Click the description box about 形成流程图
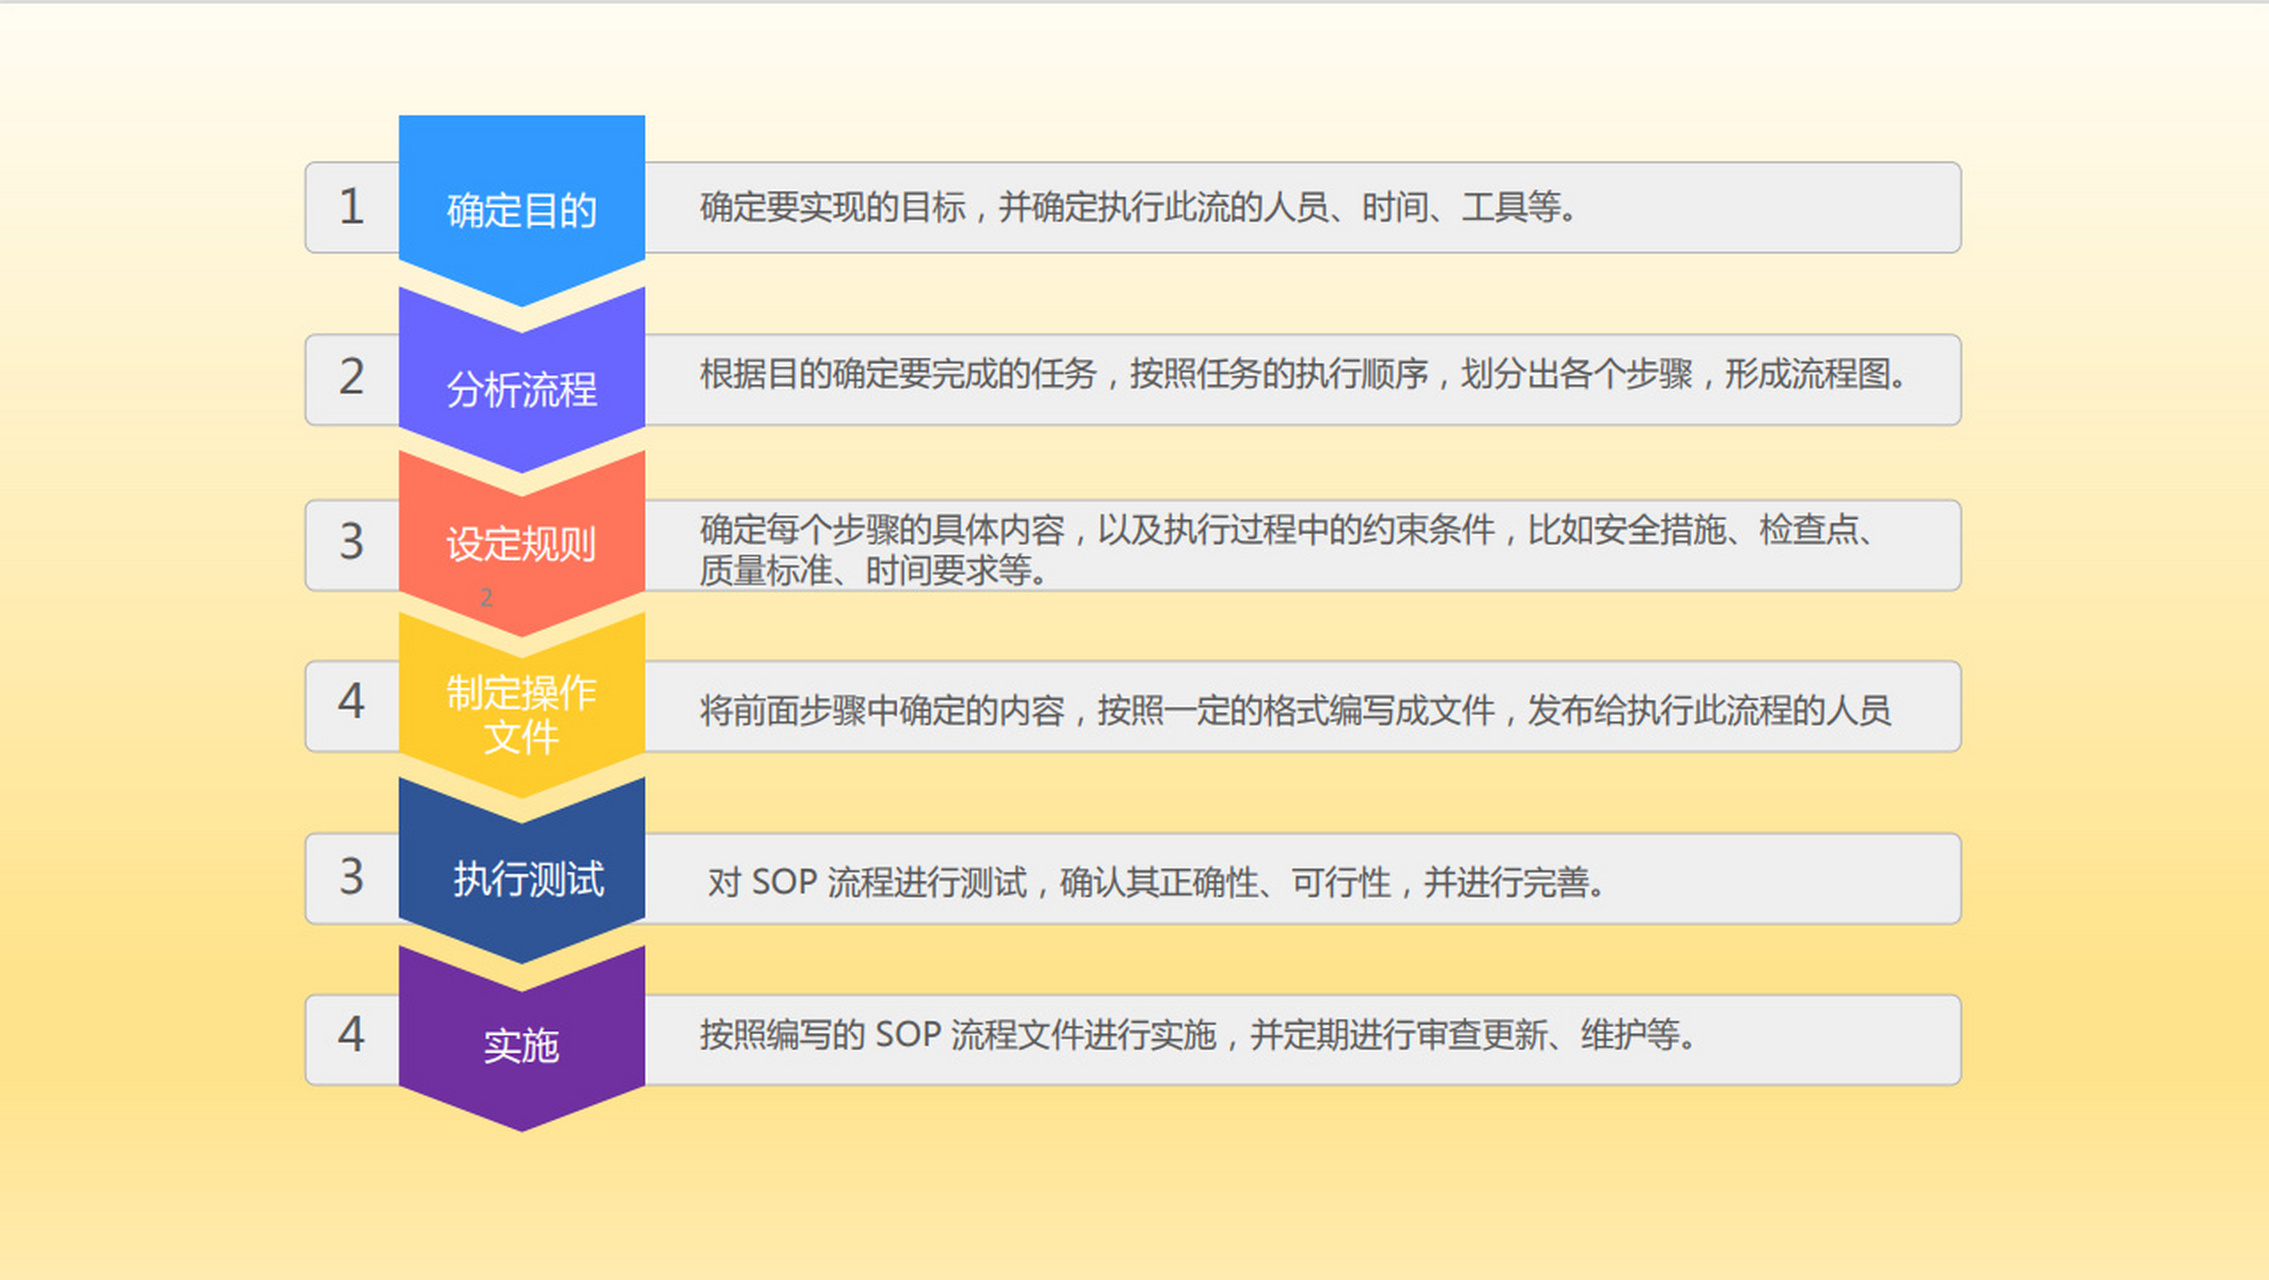The width and height of the screenshot is (2269, 1280). (1300, 378)
